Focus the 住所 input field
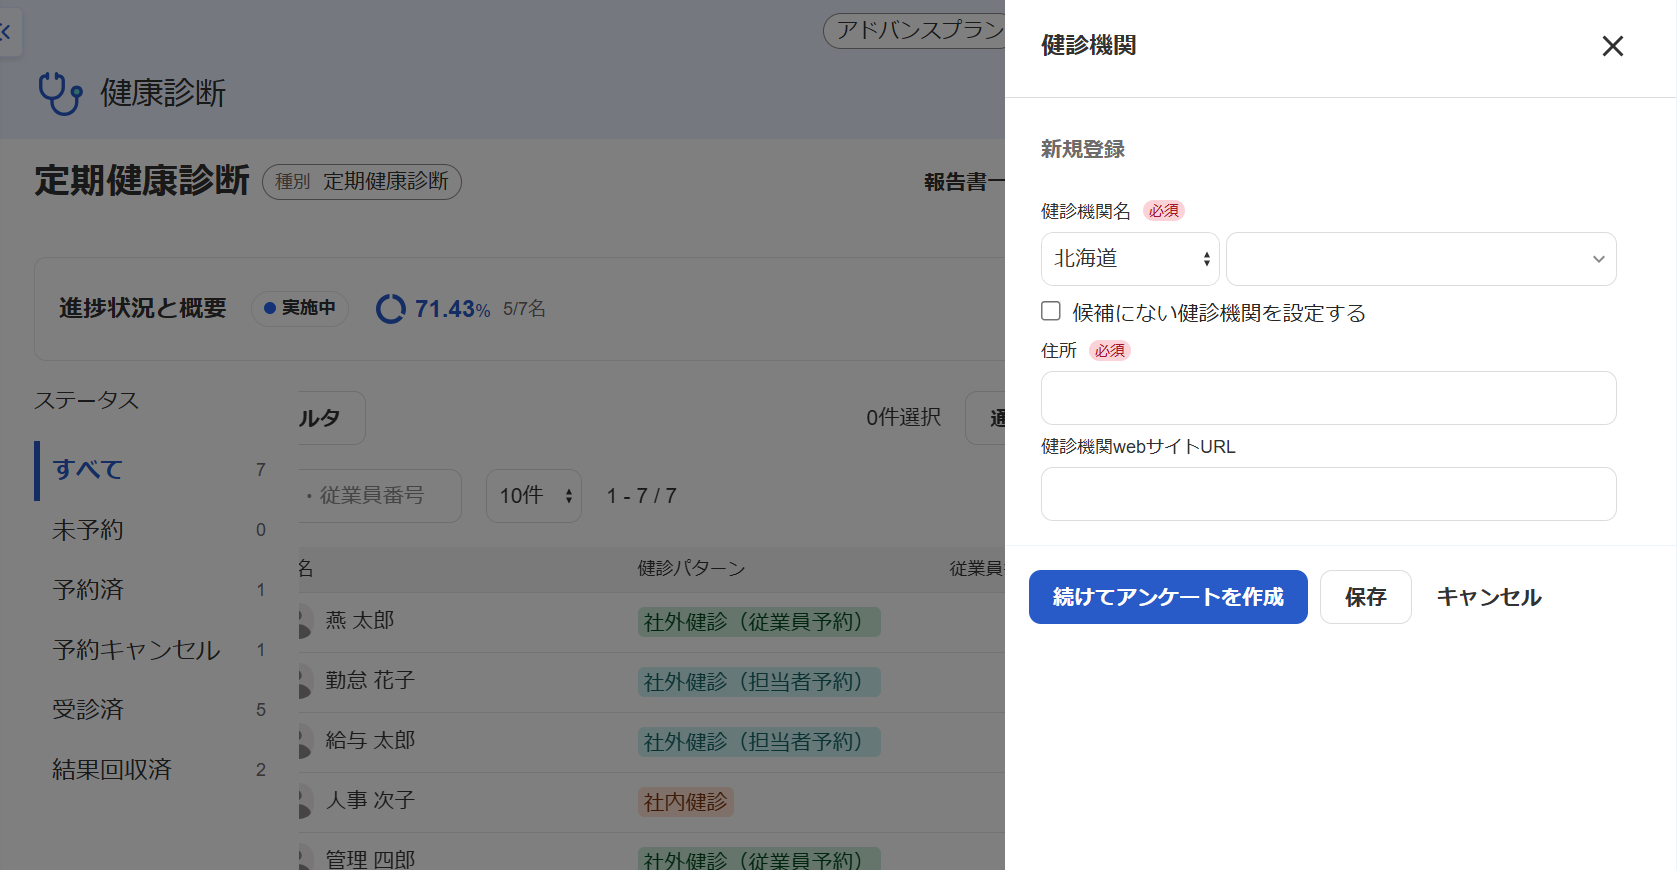Viewport: 1677px width, 870px height. point(1329,398)
